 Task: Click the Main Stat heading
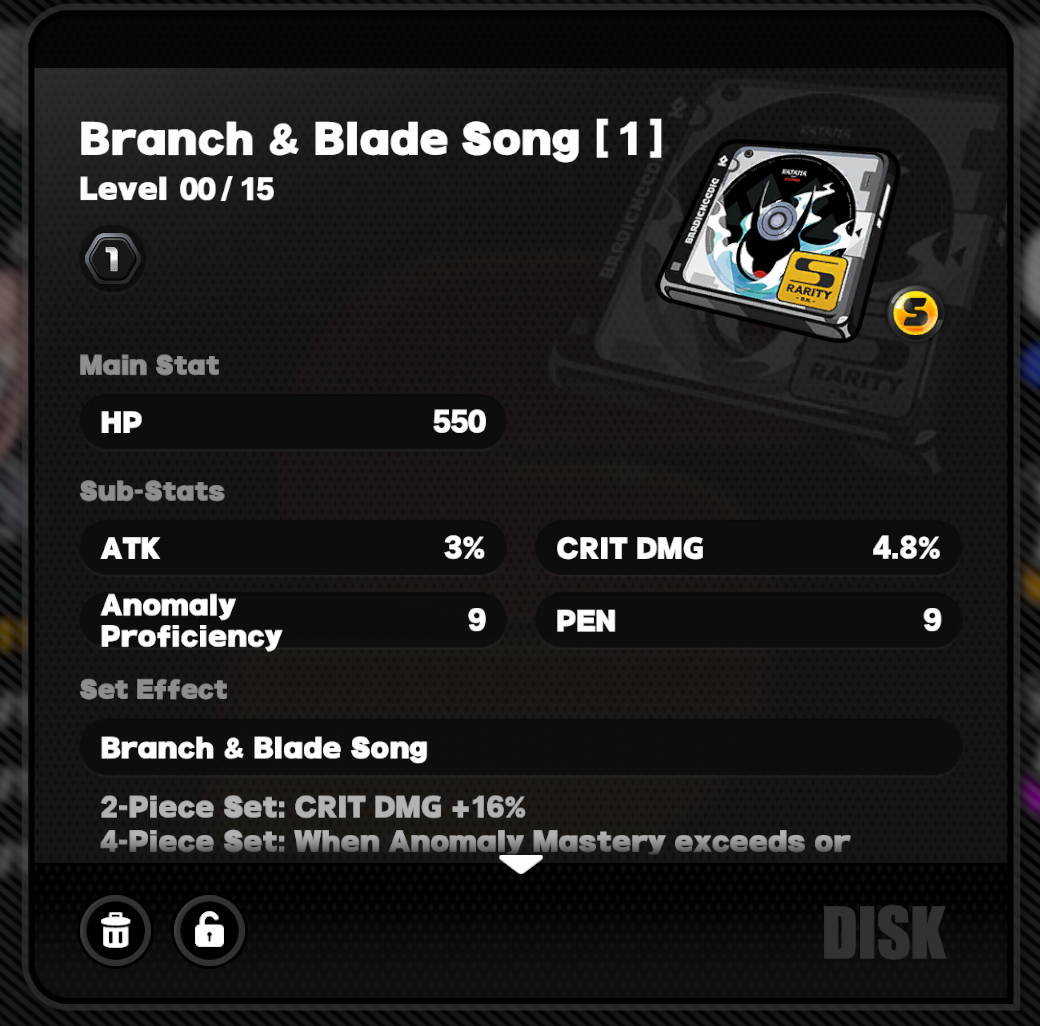pyautogui.click(x=149, y=365)
